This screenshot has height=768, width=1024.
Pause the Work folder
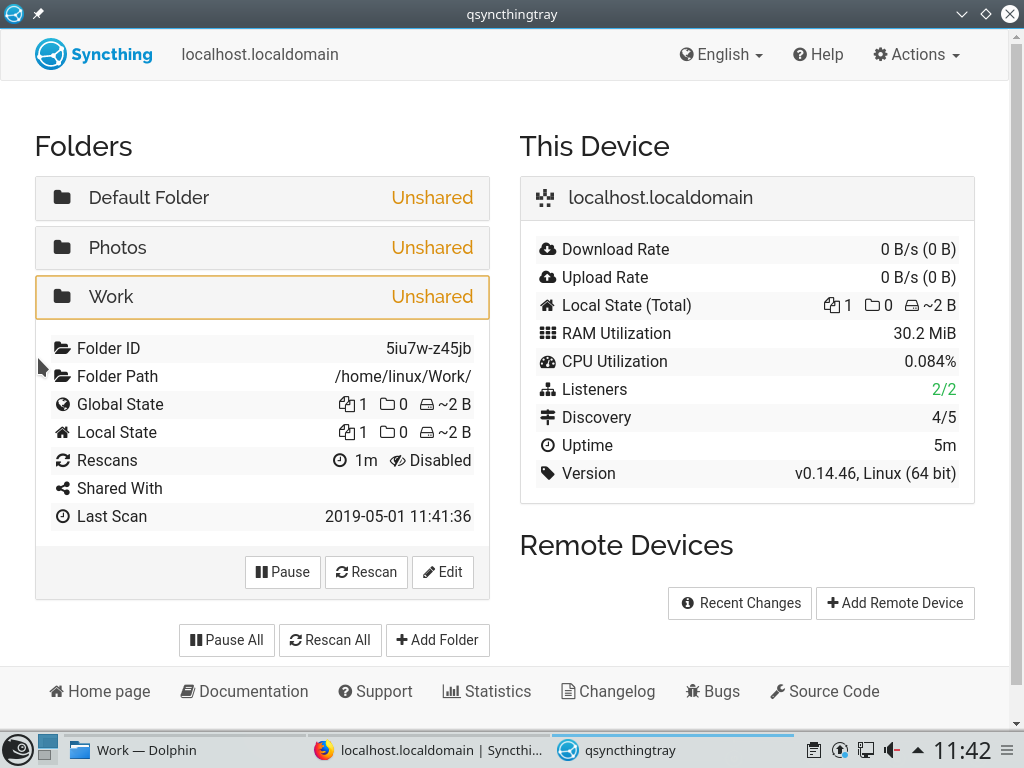(x=283, y=572)
